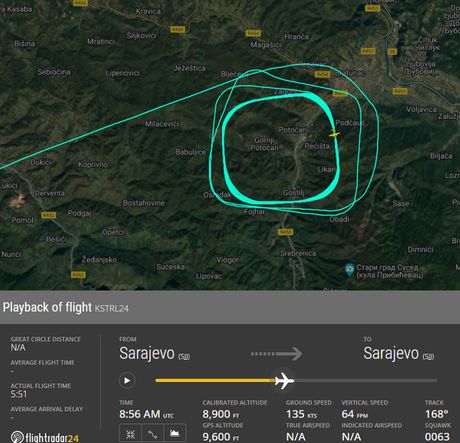Click the Flightradar24 logo

[45, 437]
